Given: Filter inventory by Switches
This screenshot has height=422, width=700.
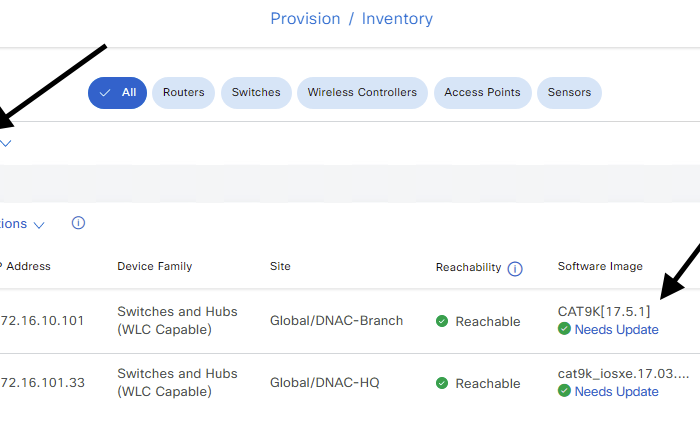Looking at the screenshot, I should coord(256,93).
